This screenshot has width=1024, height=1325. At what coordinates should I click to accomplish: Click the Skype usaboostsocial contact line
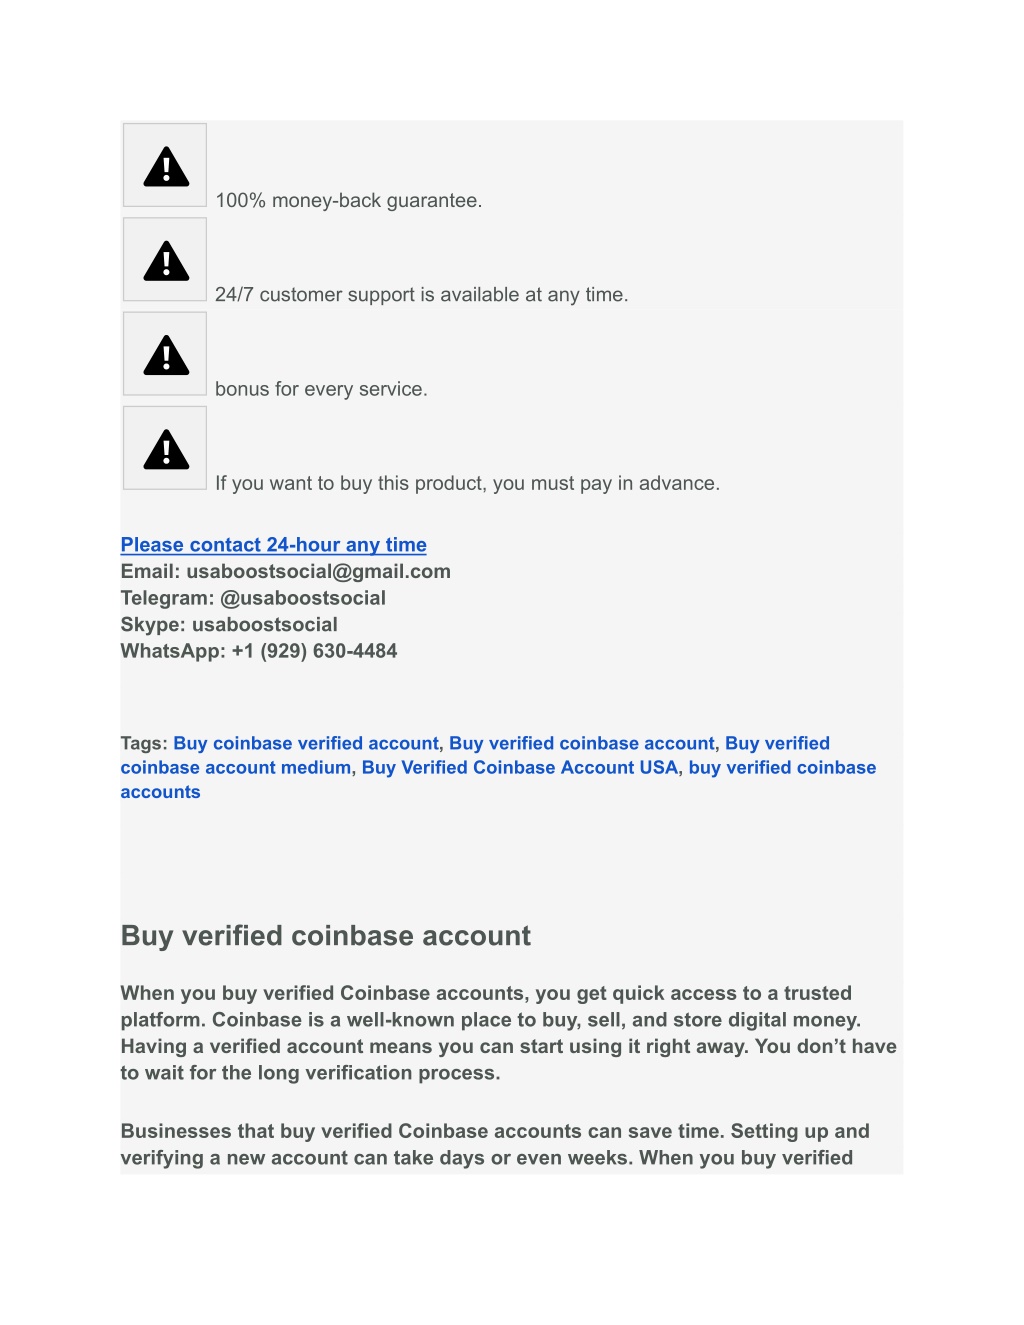229,624
